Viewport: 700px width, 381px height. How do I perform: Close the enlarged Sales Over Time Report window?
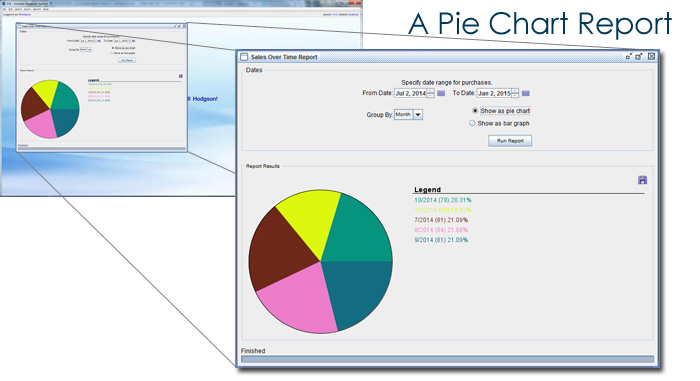tap(651, 56)
